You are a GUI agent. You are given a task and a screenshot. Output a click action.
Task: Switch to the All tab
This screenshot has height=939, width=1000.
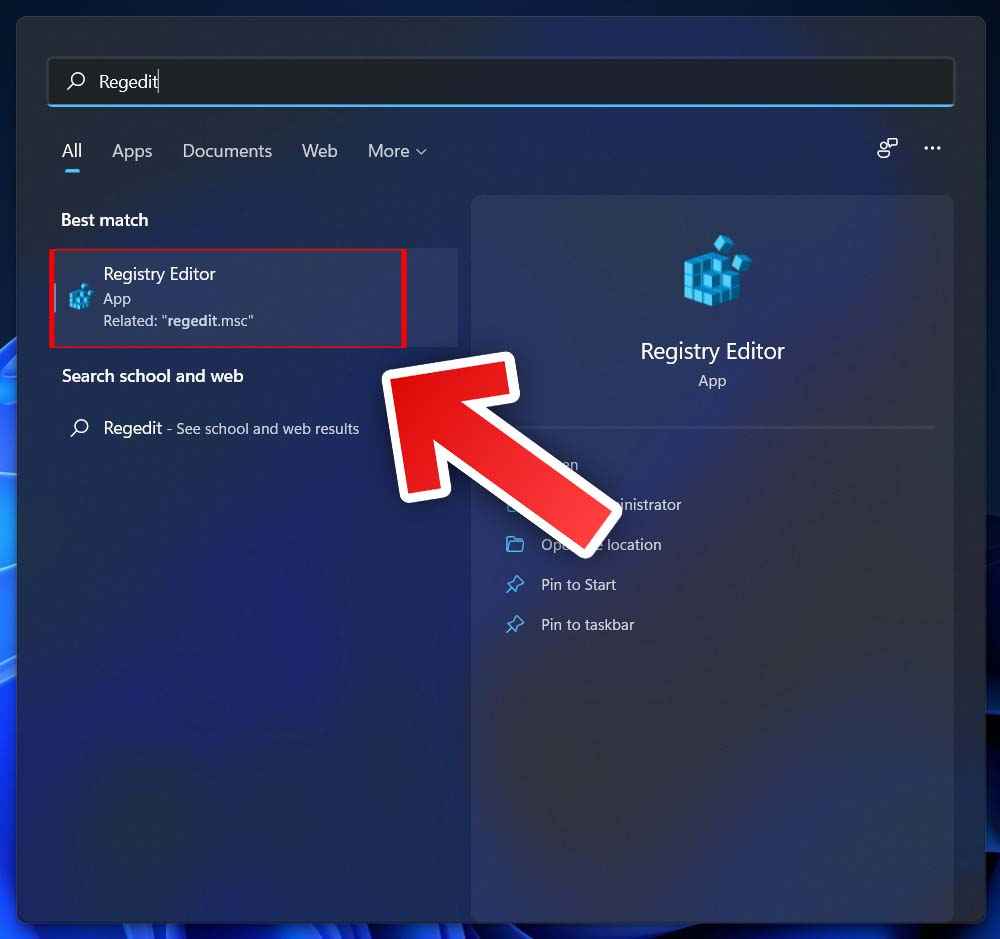(72, 151)
